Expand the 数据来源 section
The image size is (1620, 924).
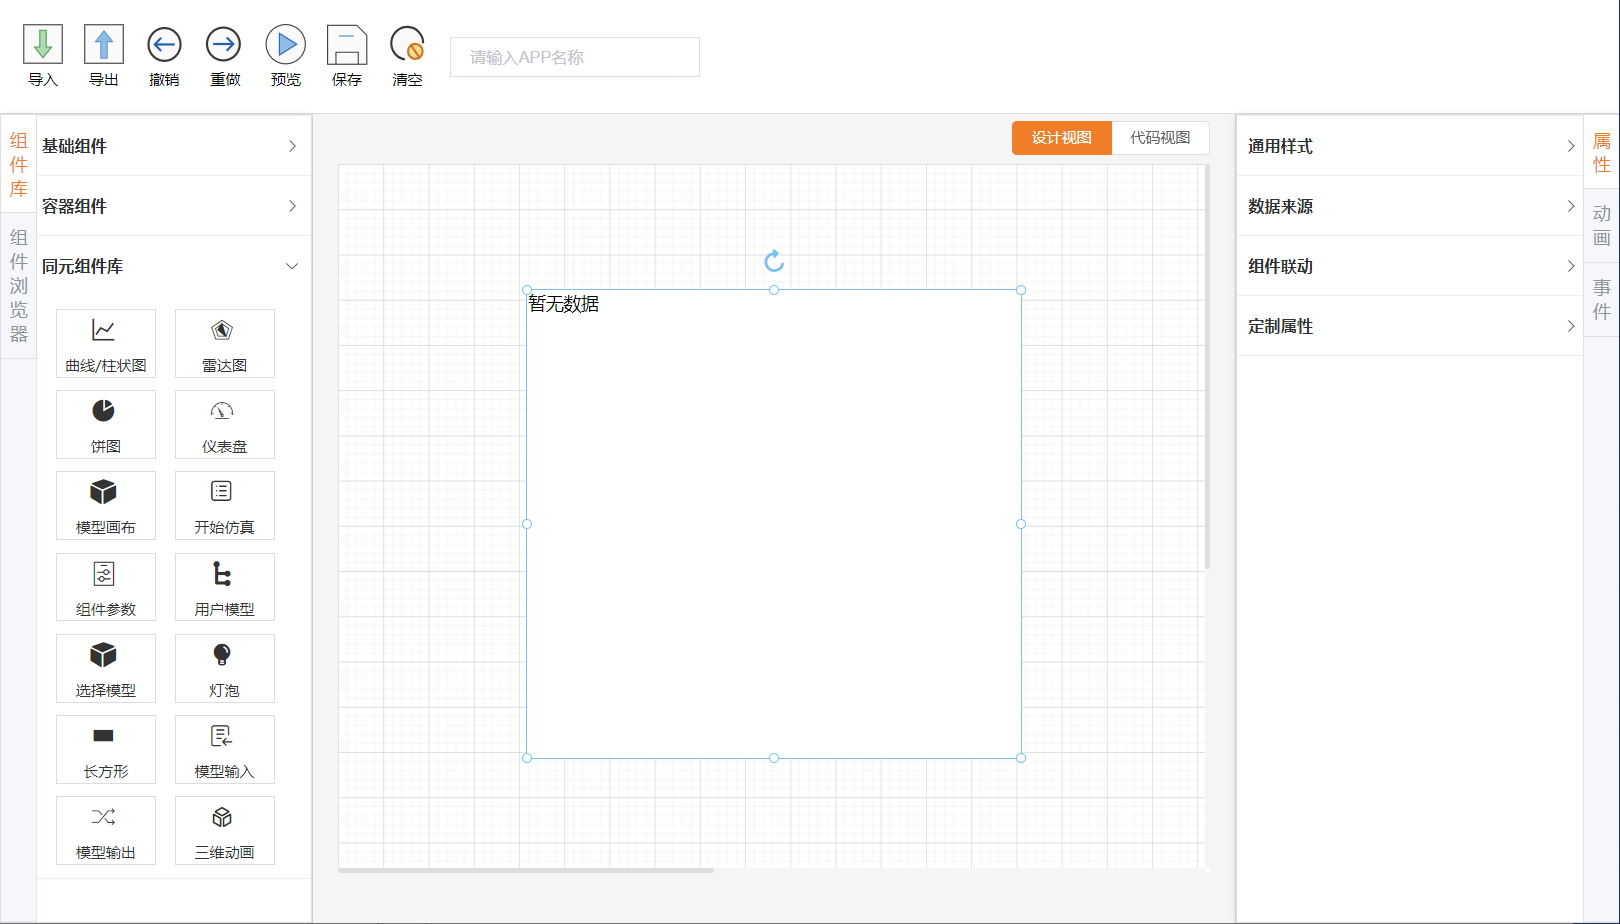coord(1410,206)
